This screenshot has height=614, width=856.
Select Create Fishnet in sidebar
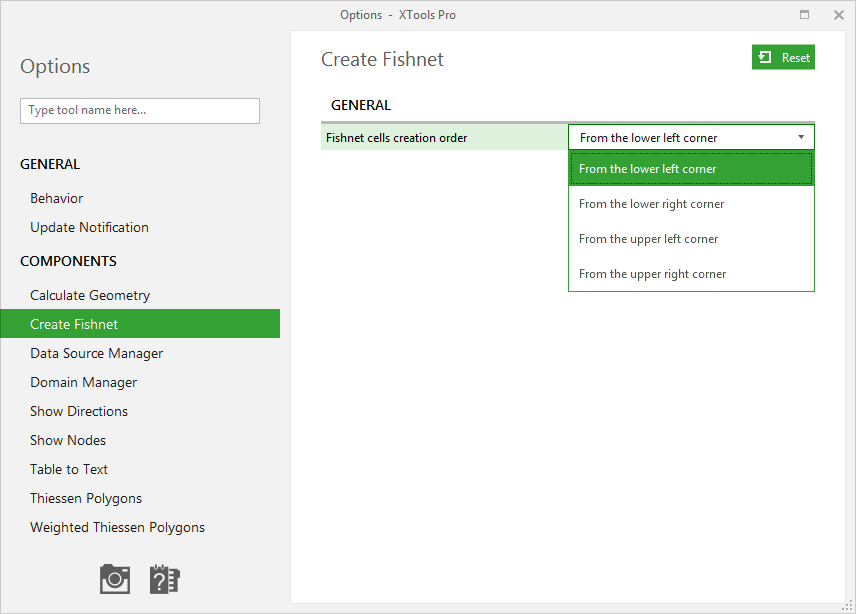click(x=140, y=324)
